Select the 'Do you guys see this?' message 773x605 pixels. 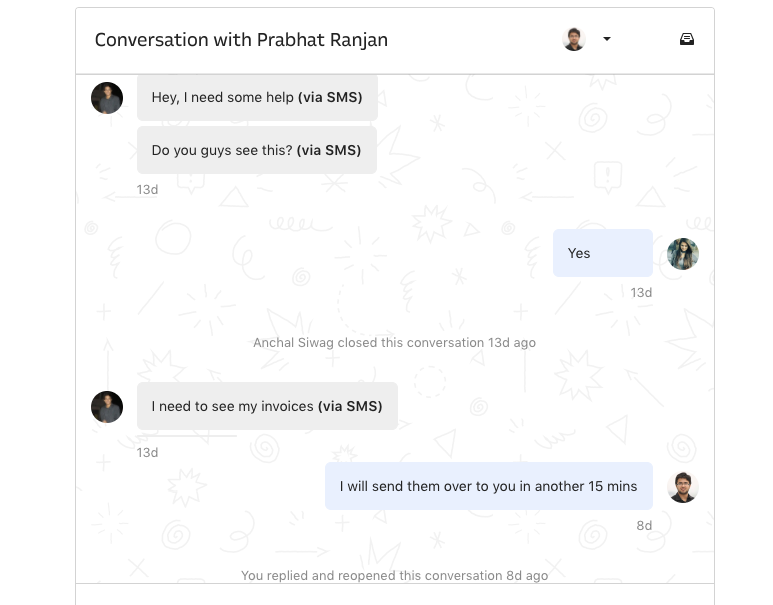pyautogui.click(x=256, y=150)
